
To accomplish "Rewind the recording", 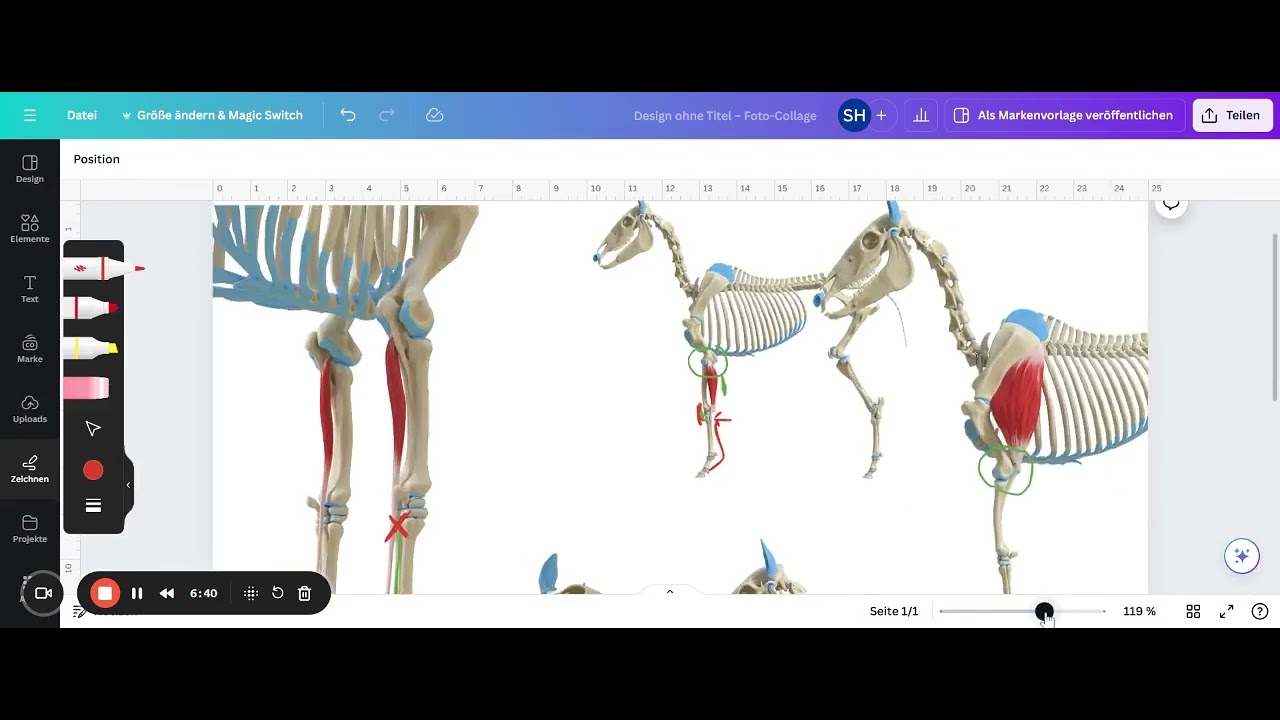I will (167, 593).
